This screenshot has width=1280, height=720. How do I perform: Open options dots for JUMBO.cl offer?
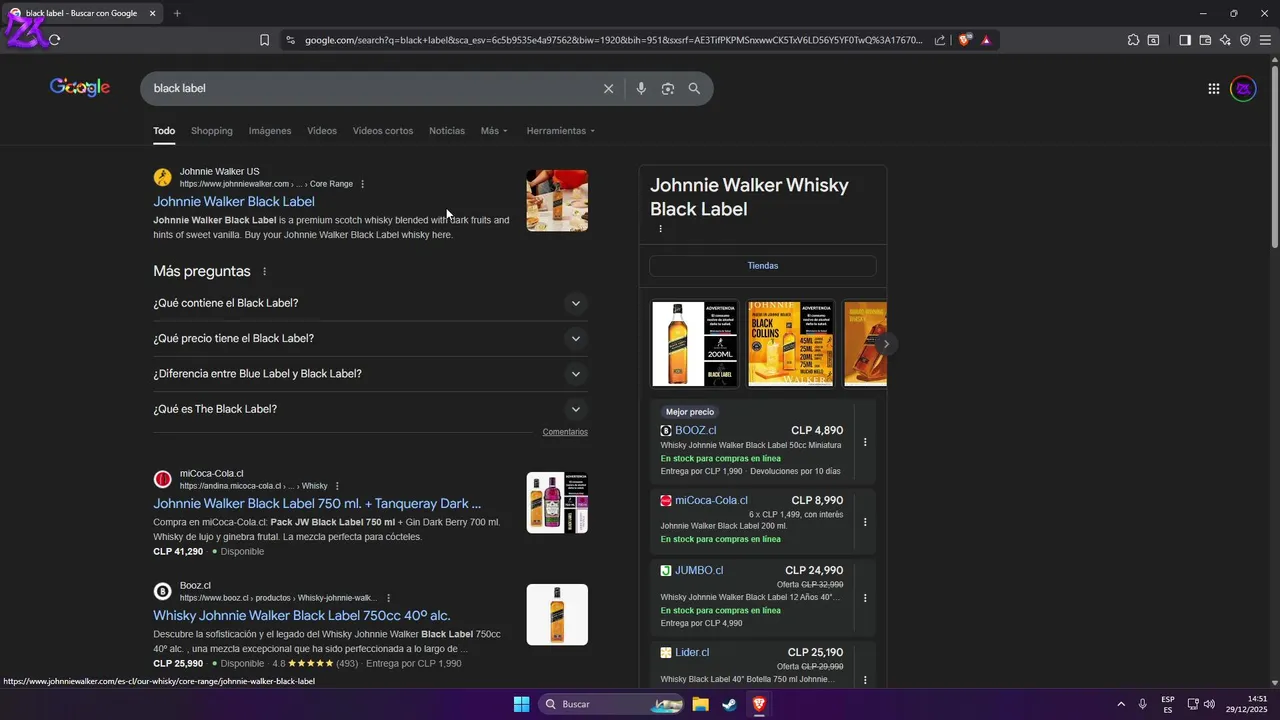tap(865, 598)
